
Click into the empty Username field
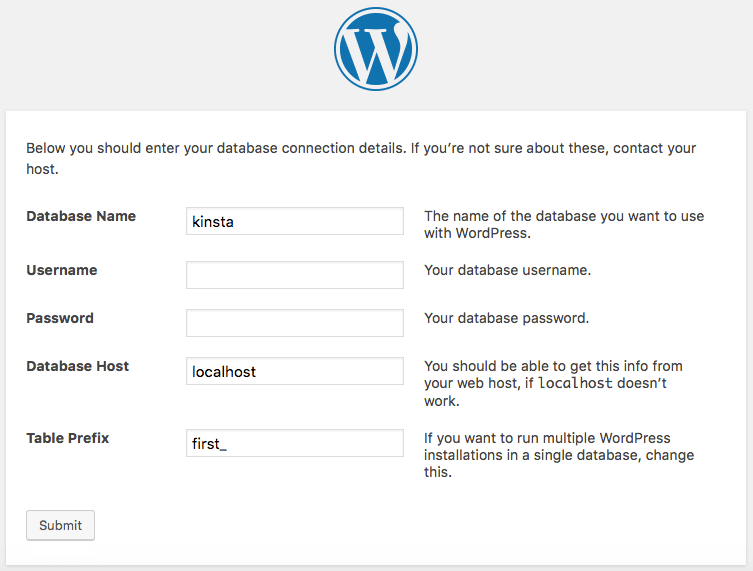pyautogui.click(x=295, y=275)
